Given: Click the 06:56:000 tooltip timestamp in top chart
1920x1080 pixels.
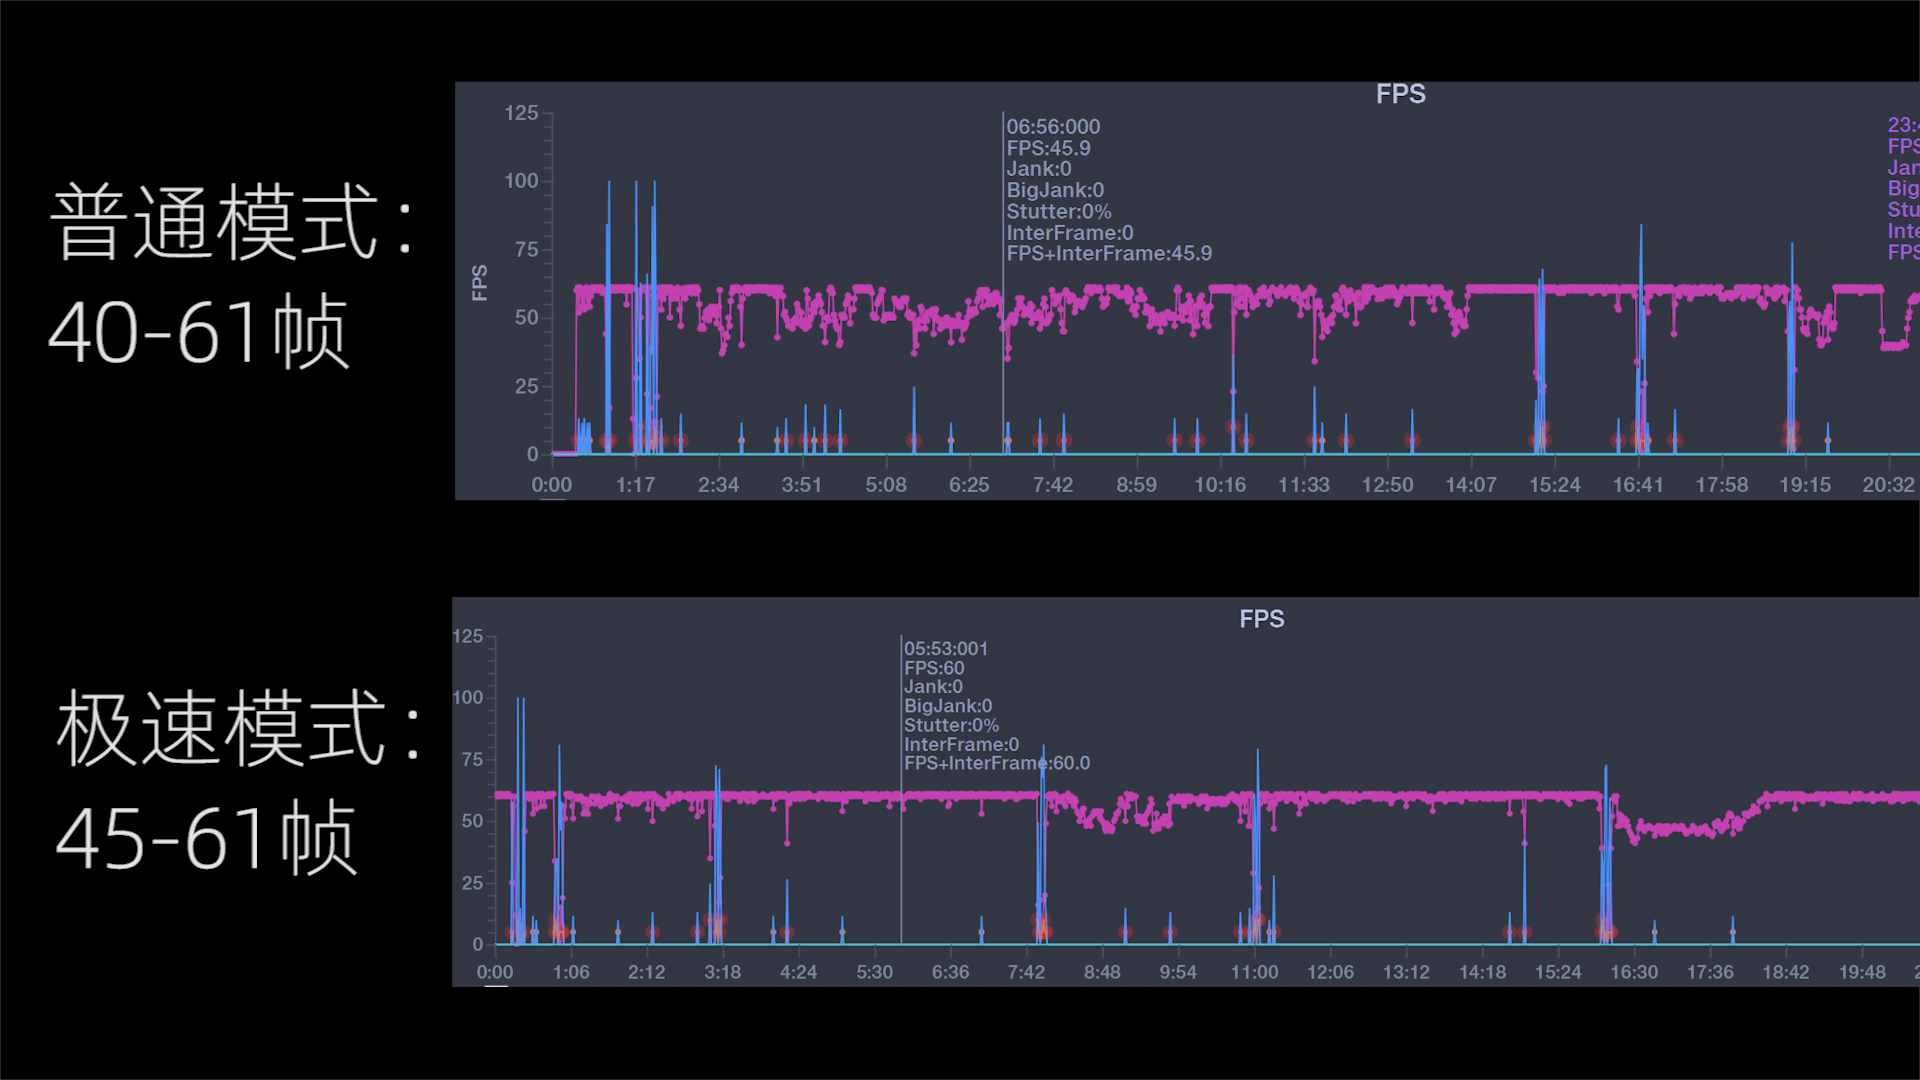Looking at the screenshot, I should [x=1053, y=127].
